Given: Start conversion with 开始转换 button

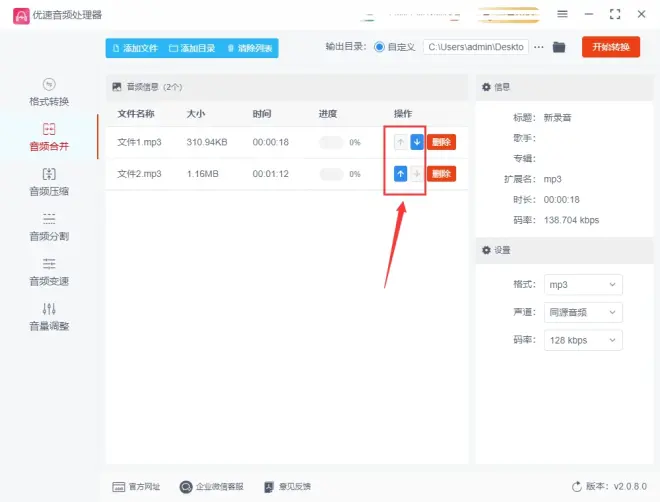Looking at the screenshot, I should point(611,47).
